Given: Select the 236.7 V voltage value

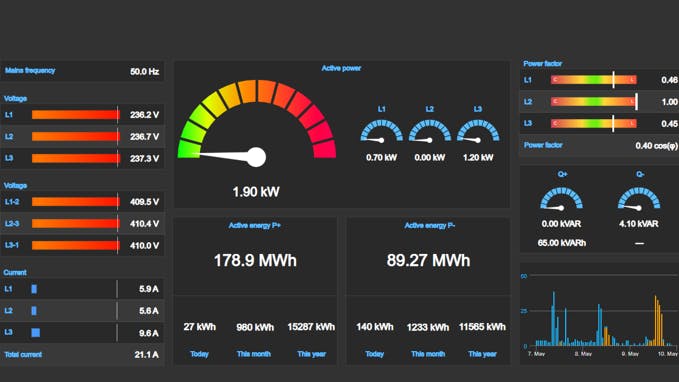Looking at the screenshot, I should (145, 137).
